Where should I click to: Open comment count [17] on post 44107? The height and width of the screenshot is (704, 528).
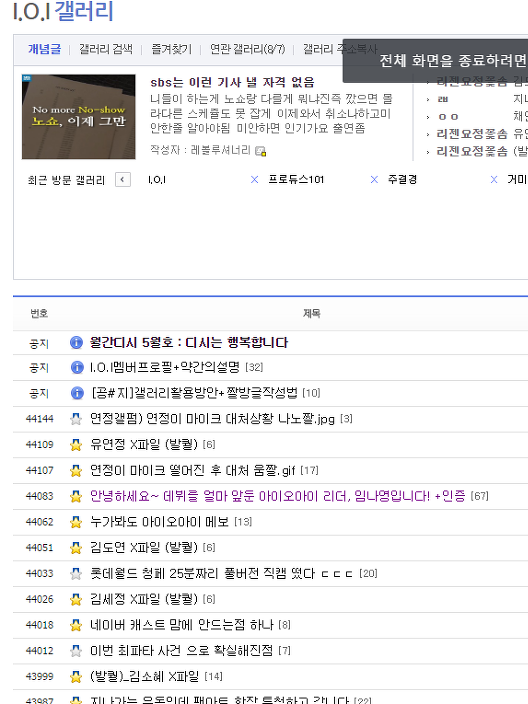(x=309, y=471)
